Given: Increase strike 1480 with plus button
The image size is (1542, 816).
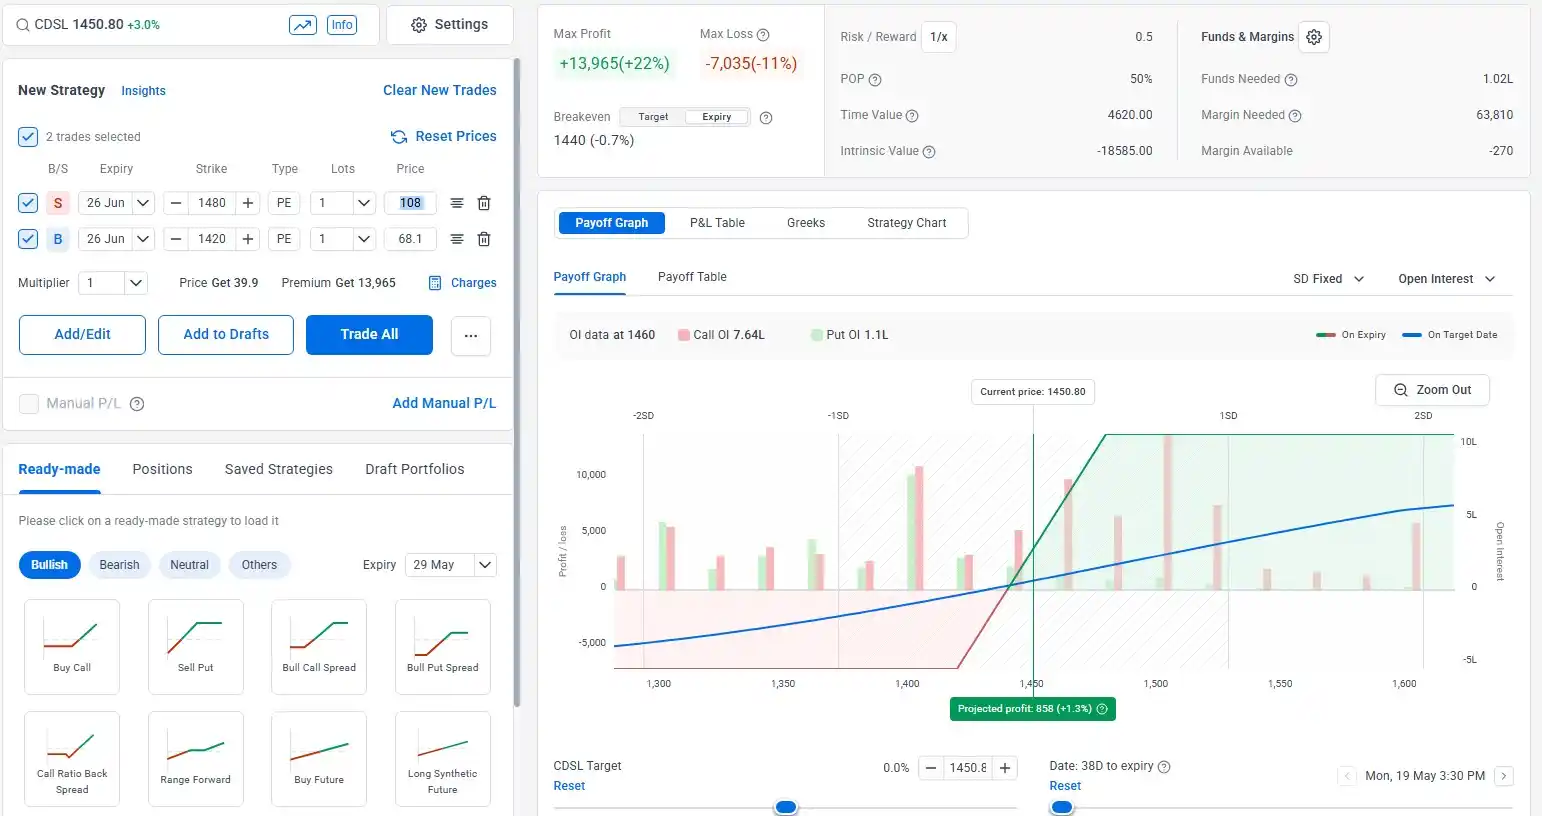Looking at the screenshot, I should tap(248, 203).
